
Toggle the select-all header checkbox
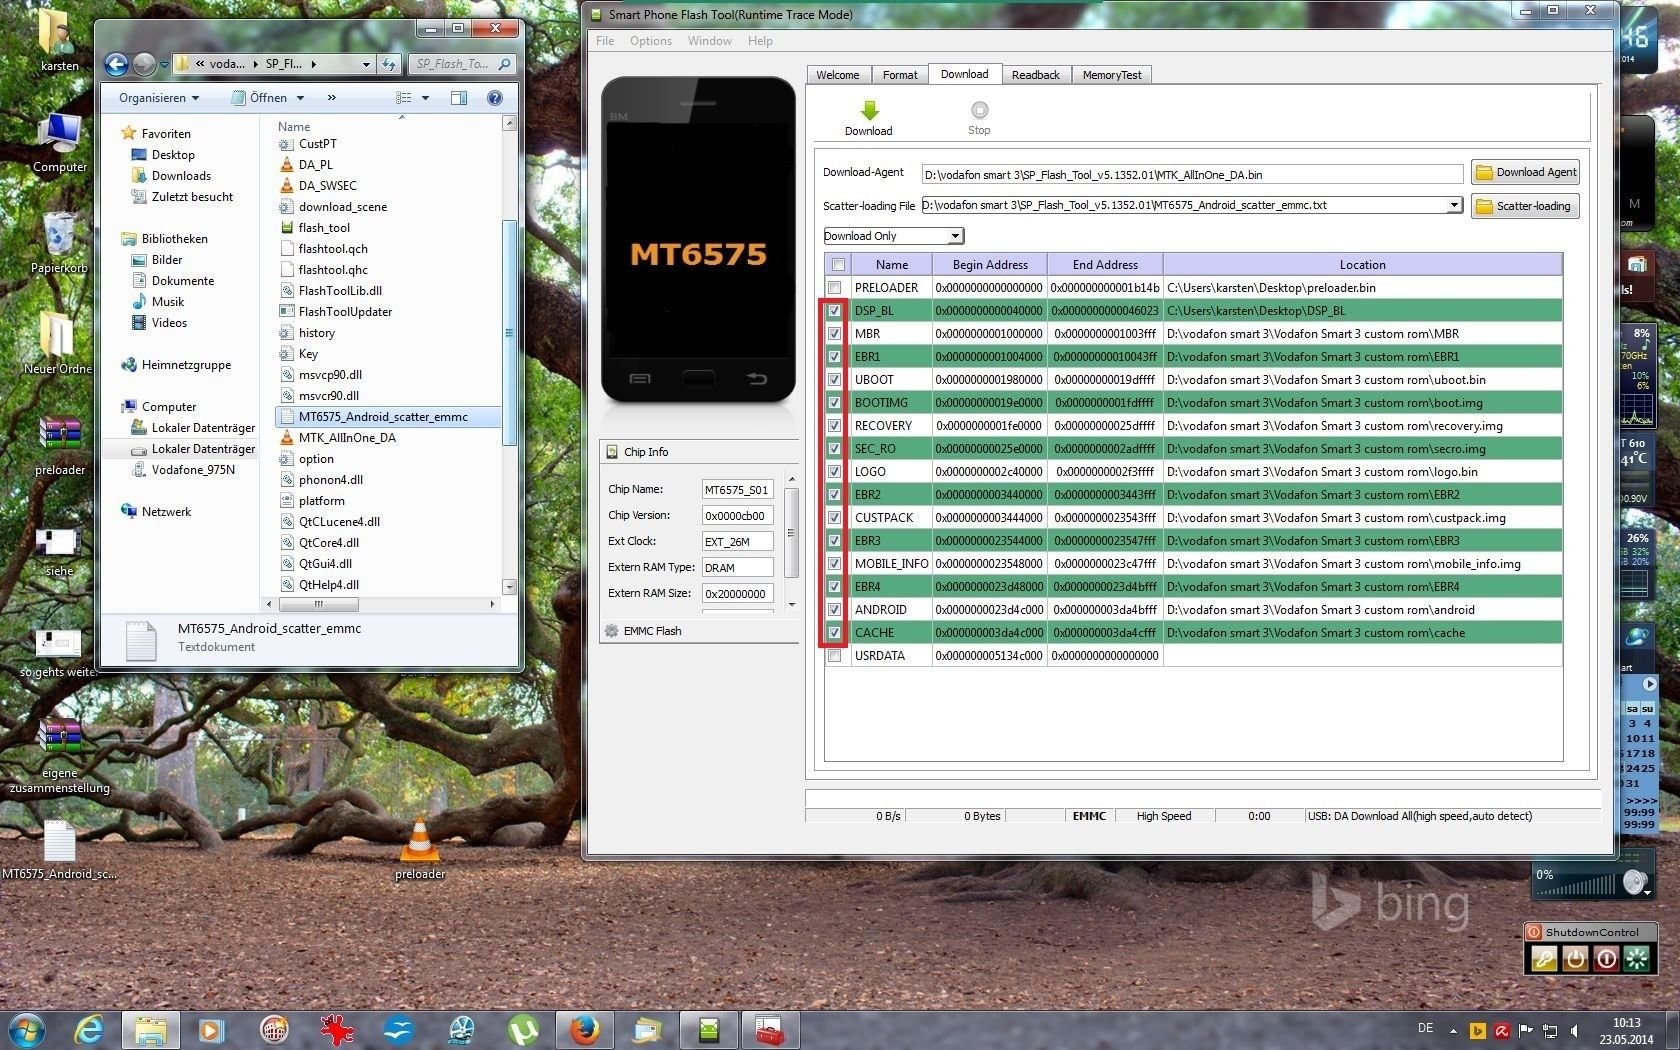pos(838,265)
